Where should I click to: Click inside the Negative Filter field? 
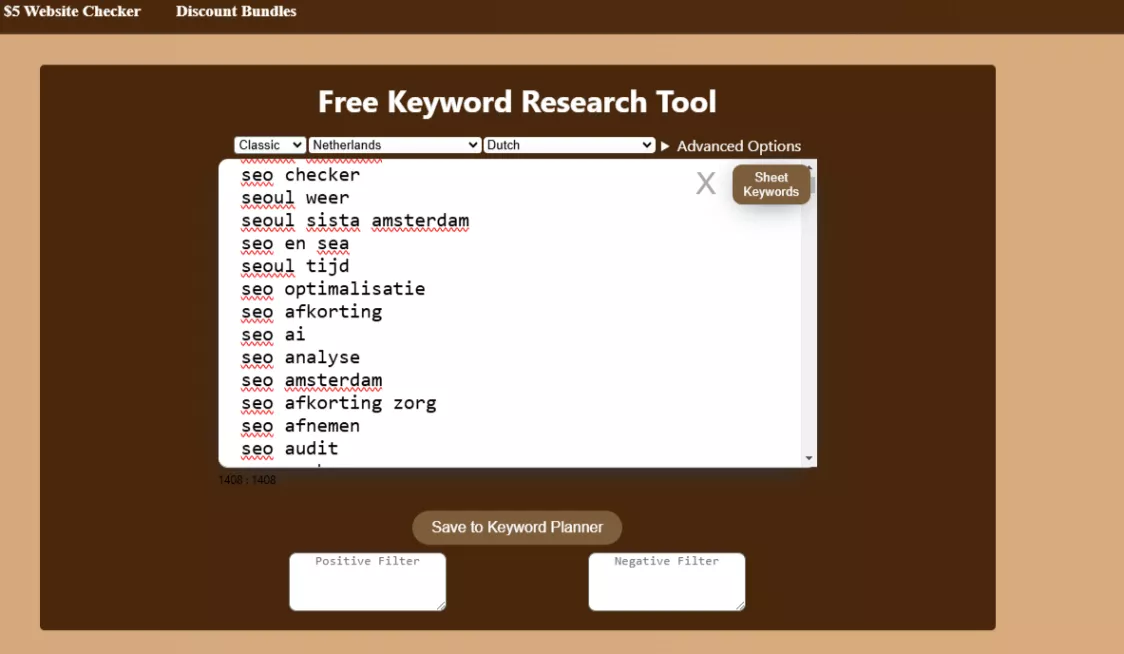tap(666, 585)
